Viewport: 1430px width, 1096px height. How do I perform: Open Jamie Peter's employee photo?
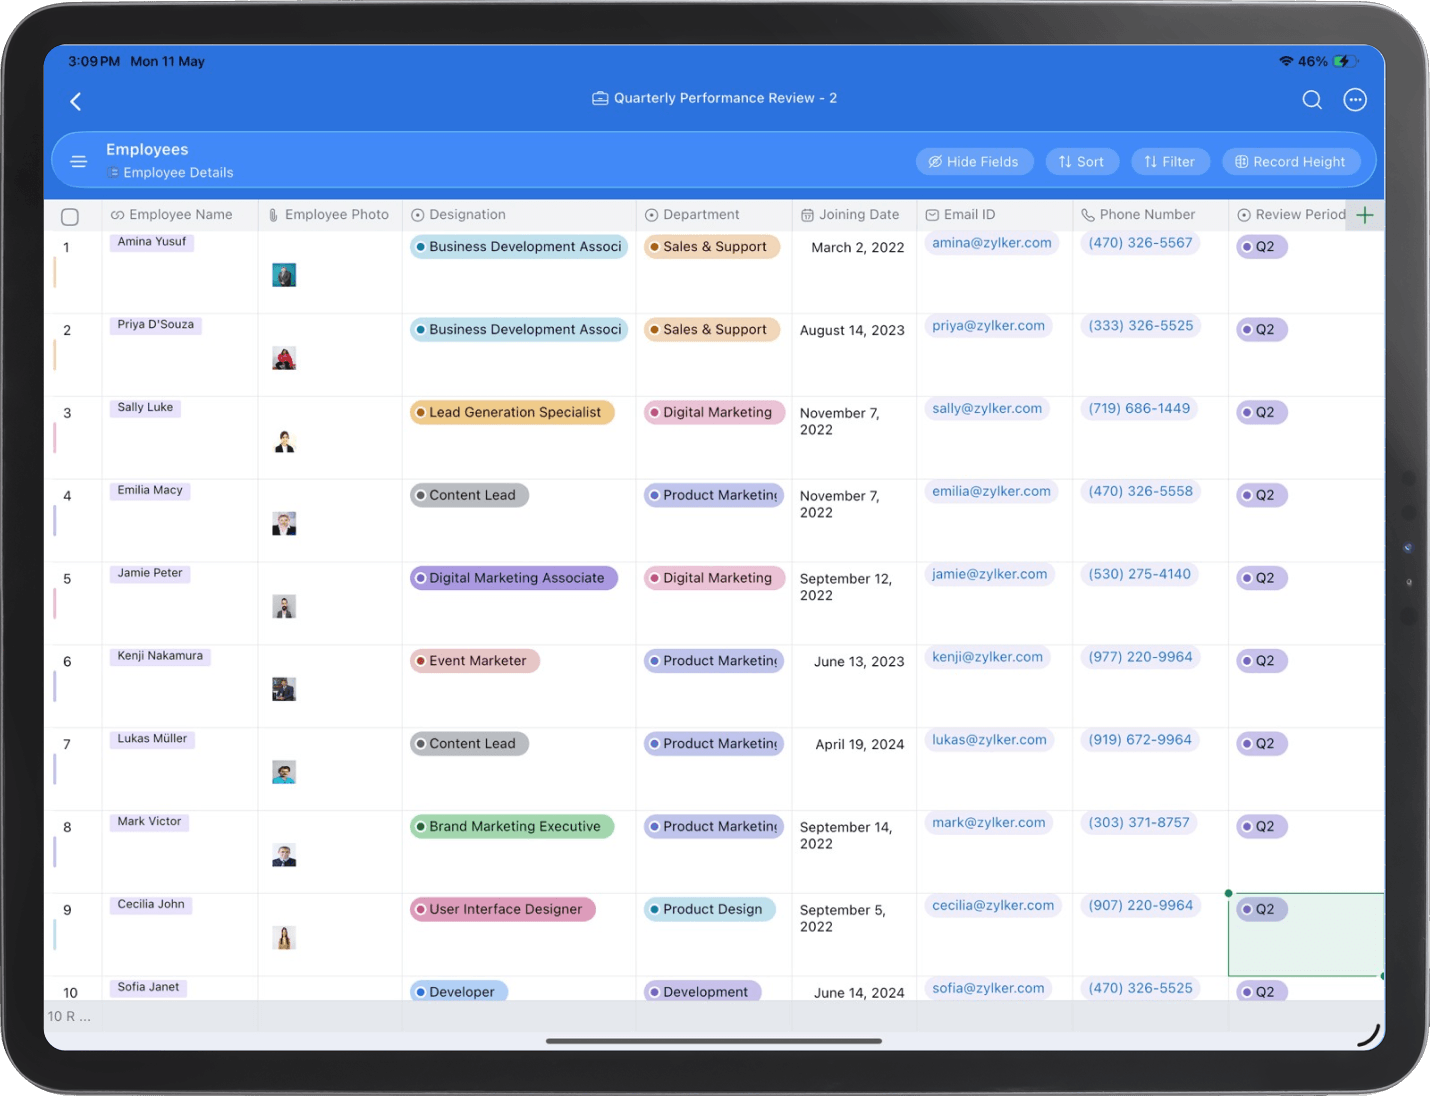[284, 607]
